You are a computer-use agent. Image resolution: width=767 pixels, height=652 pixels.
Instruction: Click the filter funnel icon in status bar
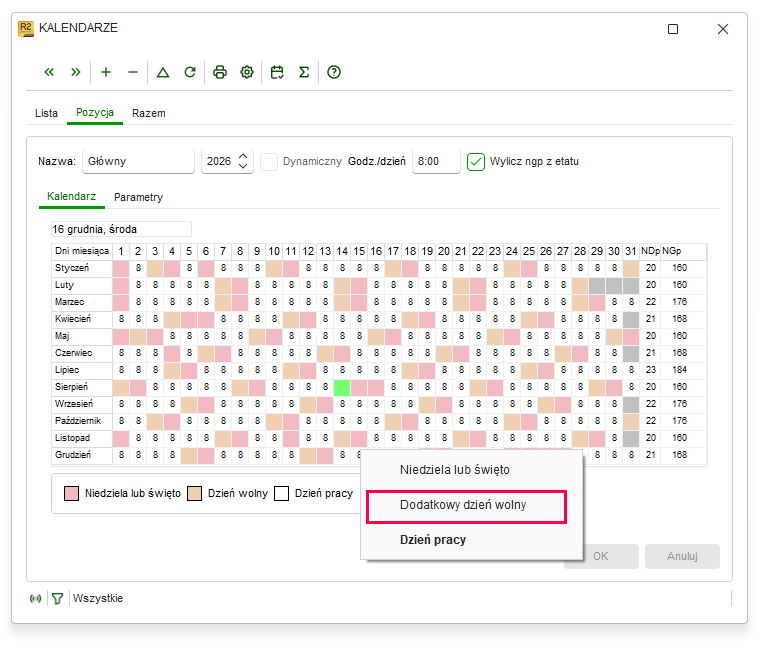[x=58, y=598]
